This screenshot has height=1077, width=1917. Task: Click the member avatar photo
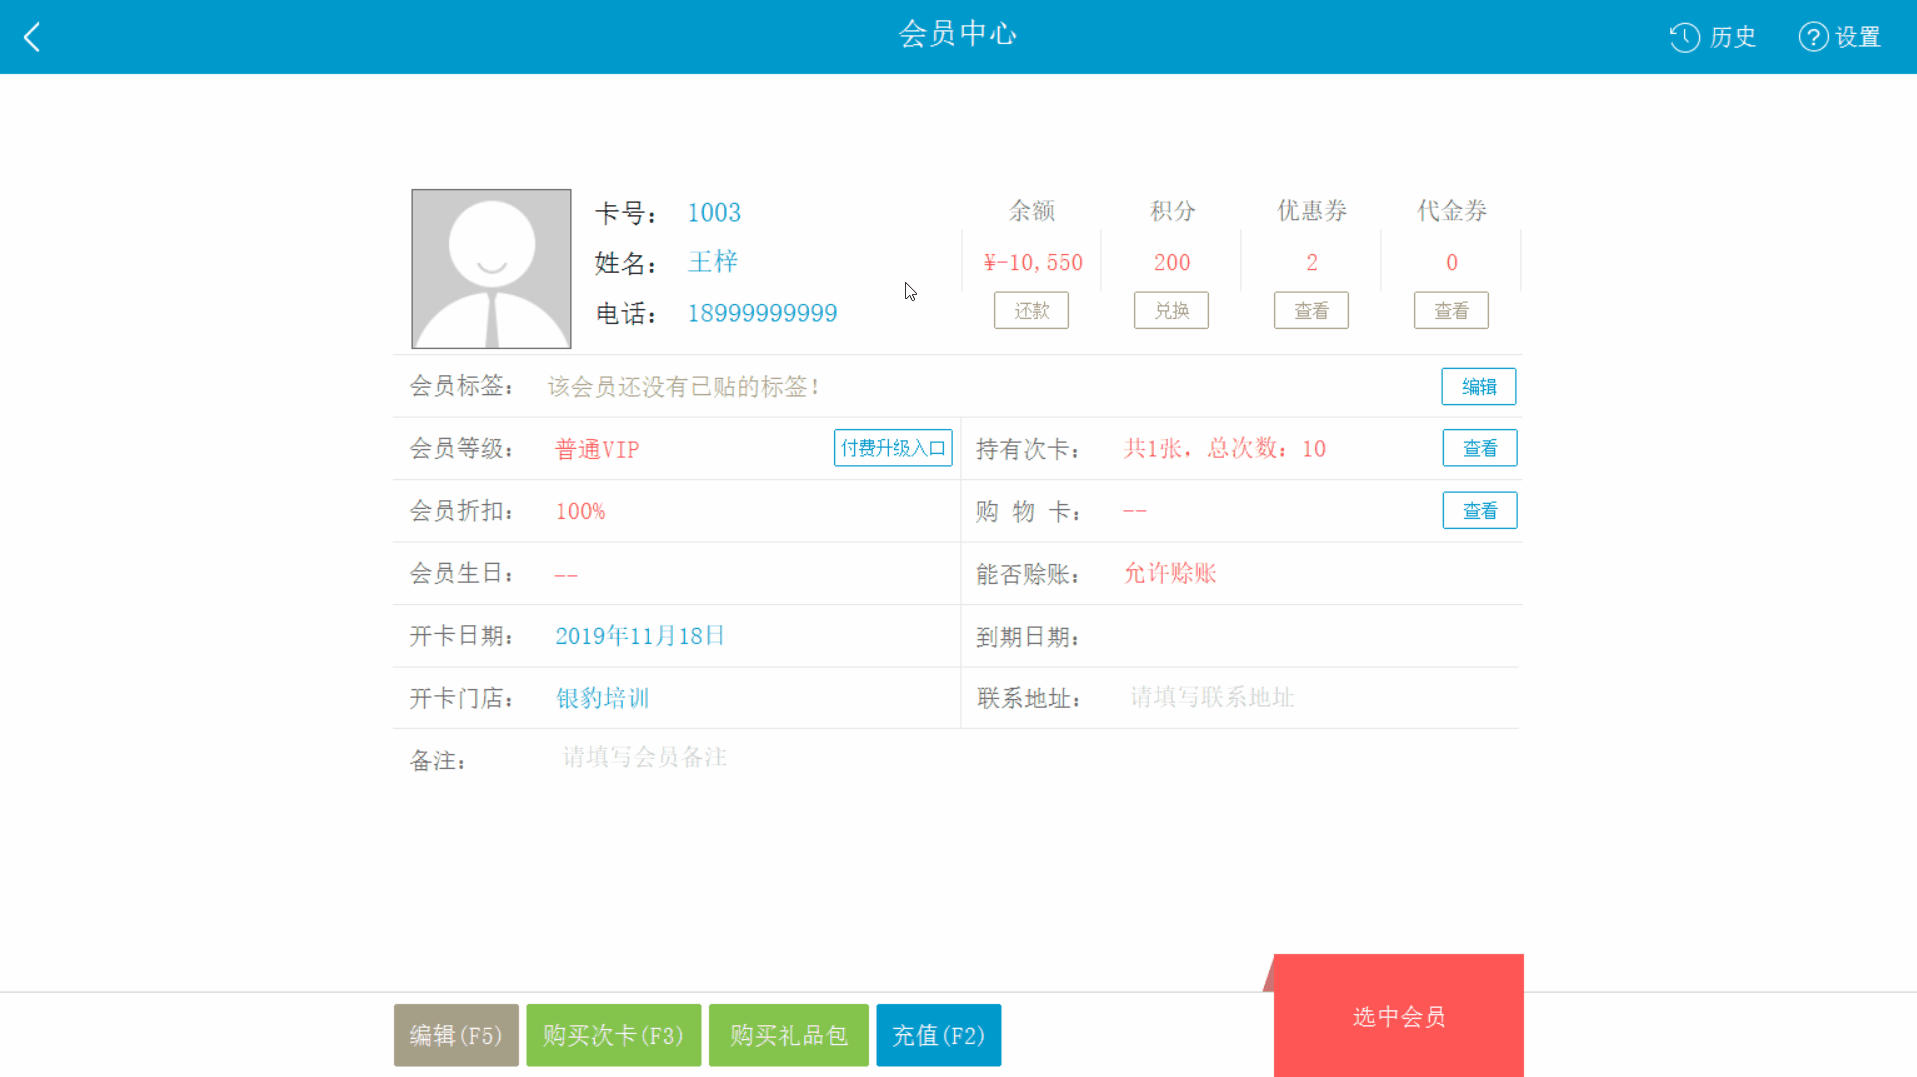pos(491,269)
